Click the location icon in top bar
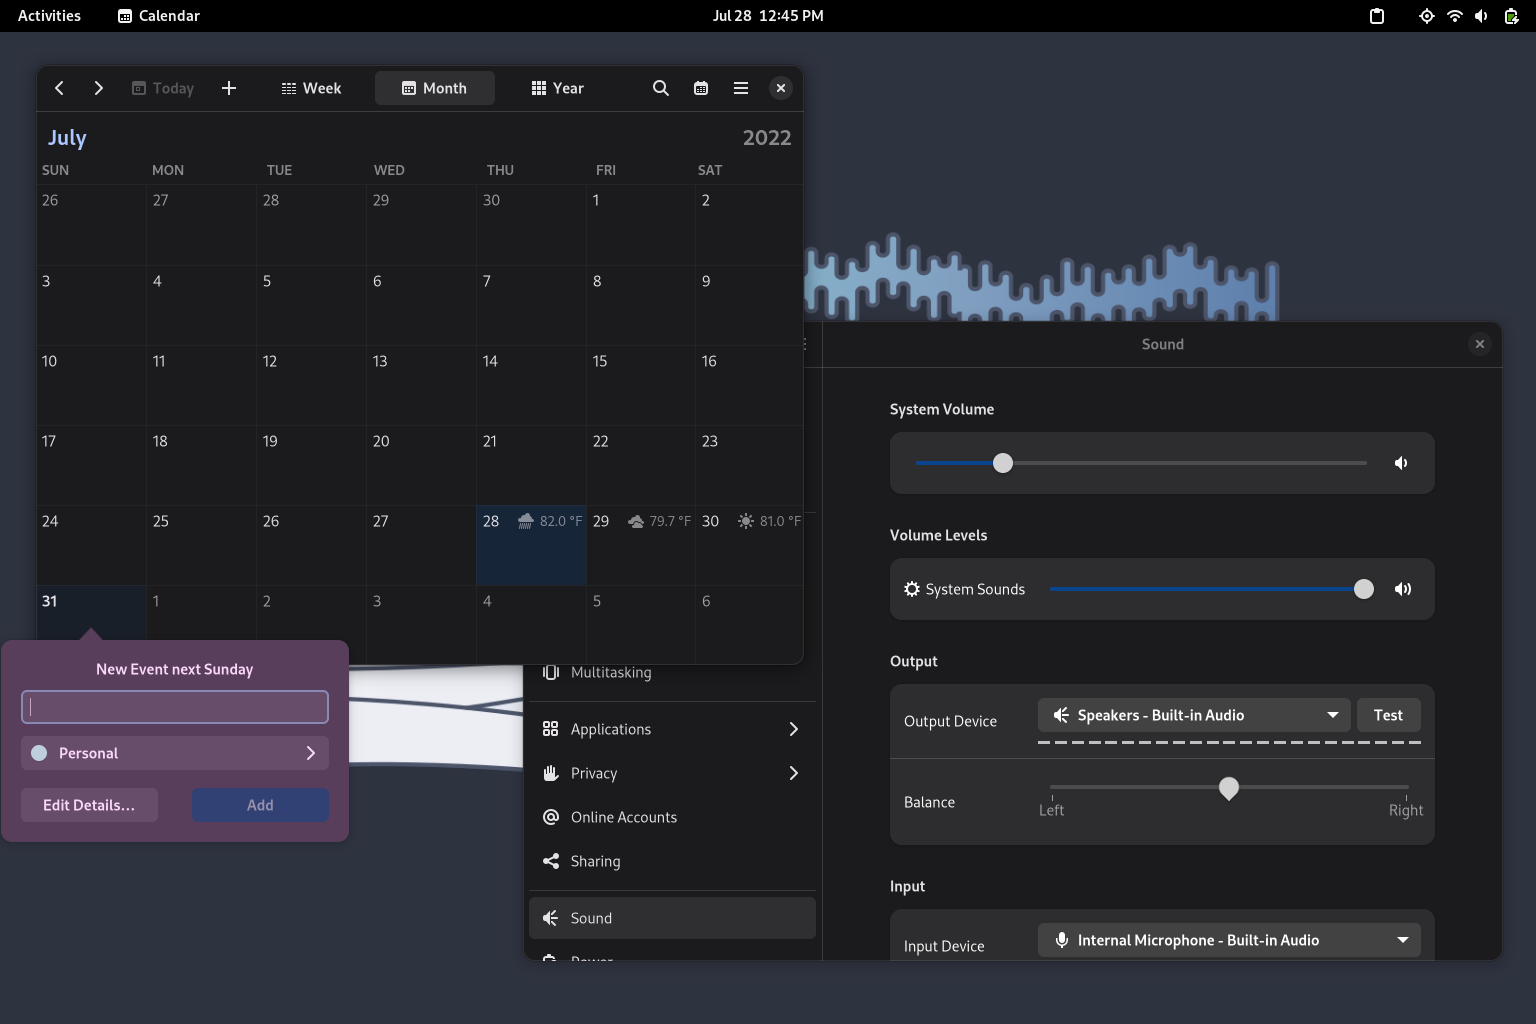This screenshot has width=1536, height=1024. point(1427,16)
